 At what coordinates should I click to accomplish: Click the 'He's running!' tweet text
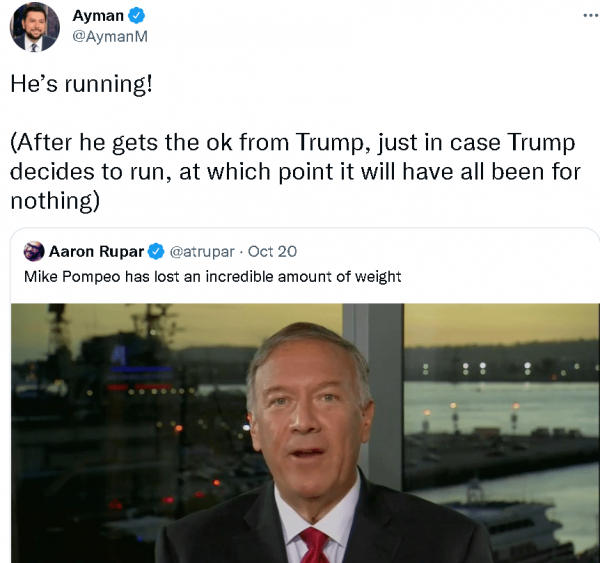pos(82,83)
